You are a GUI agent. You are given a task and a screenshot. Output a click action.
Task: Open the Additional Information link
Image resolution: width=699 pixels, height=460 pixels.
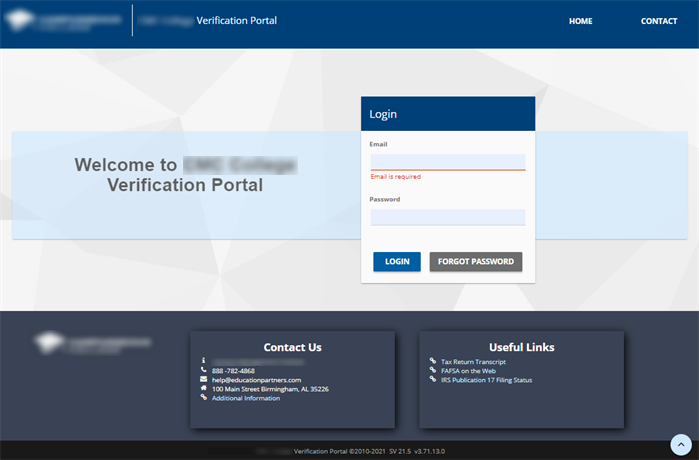click(x=246, y=398)
